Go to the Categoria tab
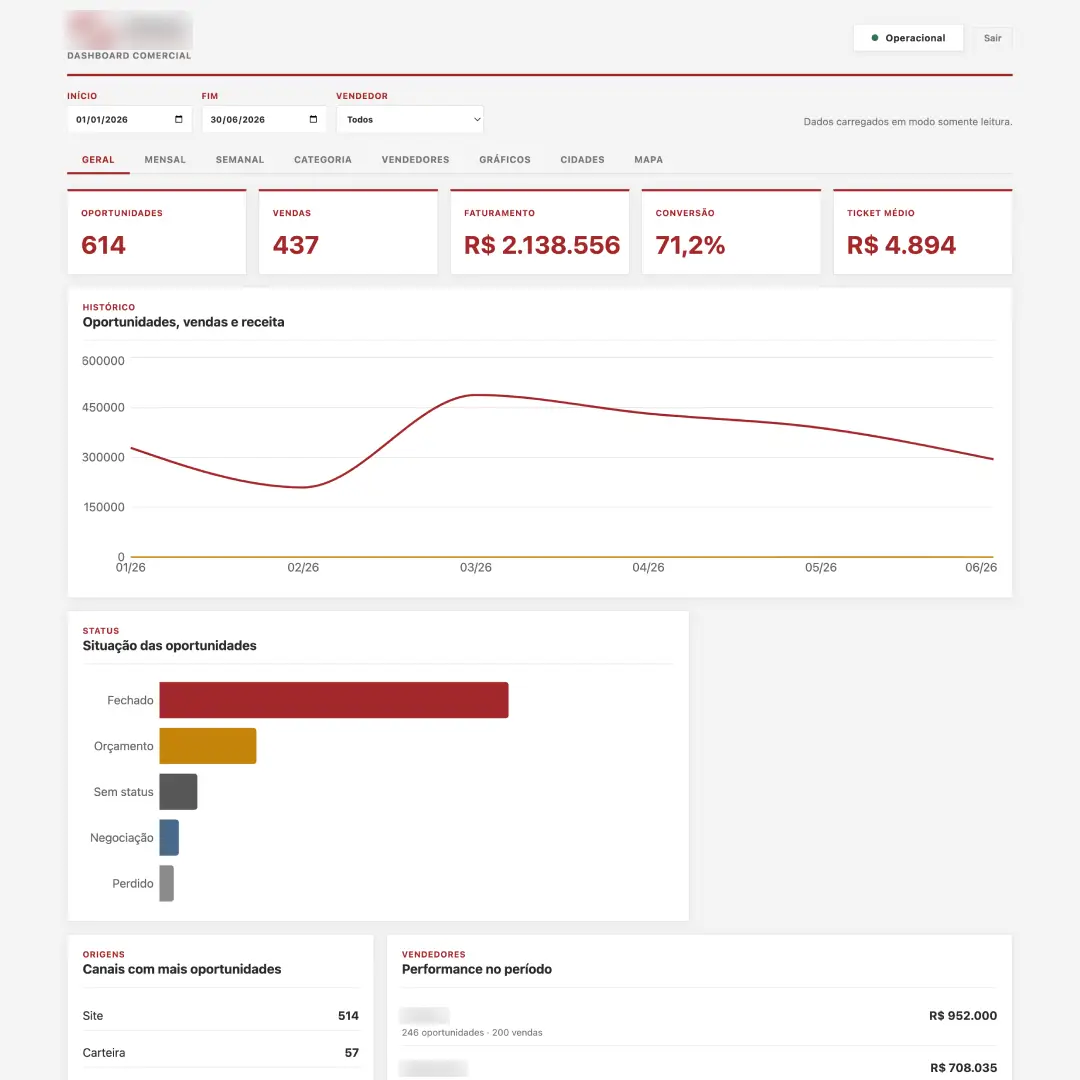The height and width of the screenshot is (1080, 1080). (323, 160)
